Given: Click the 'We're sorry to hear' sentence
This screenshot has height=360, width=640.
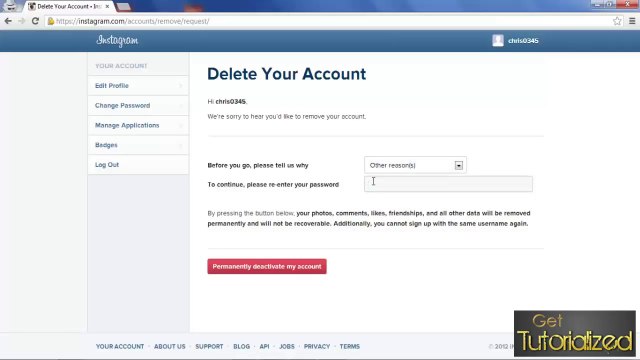Looking at the screenshot, I should tap(287, 117).
